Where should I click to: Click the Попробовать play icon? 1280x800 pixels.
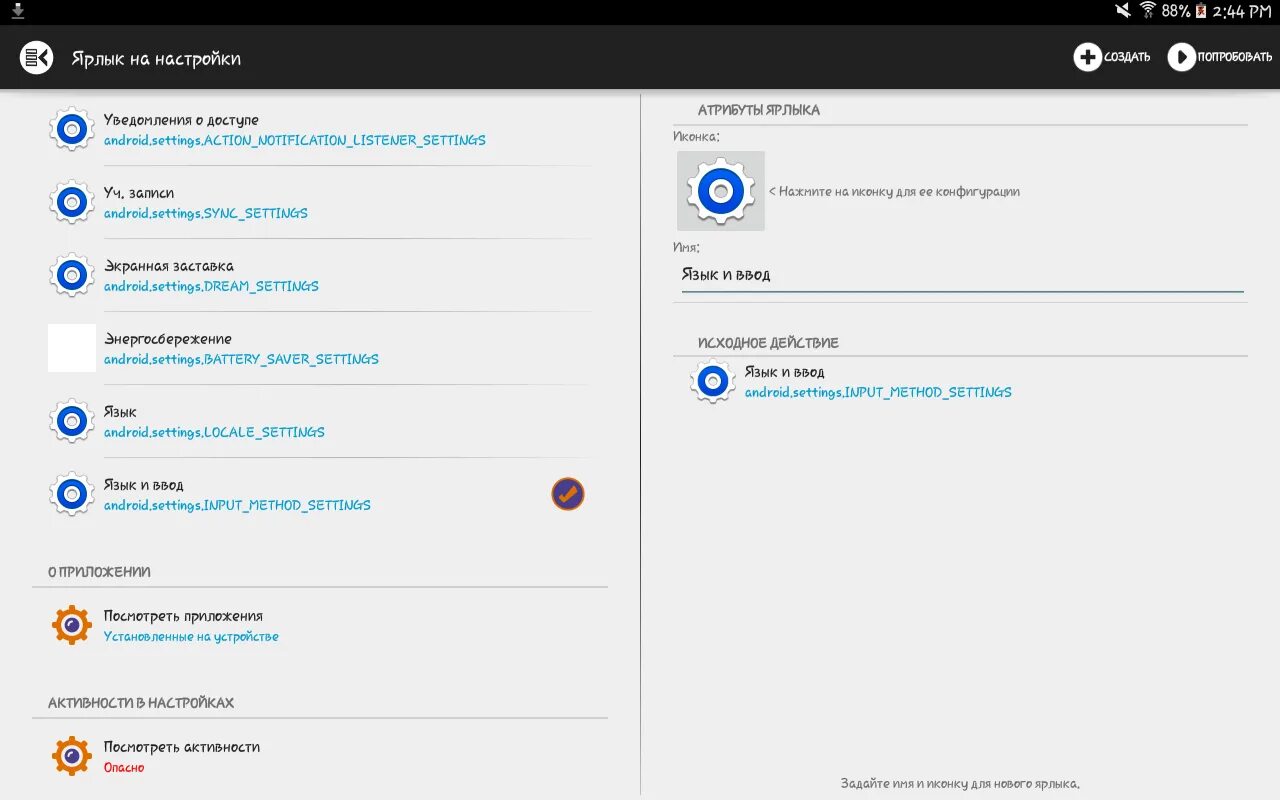click(x=1181, y=57)
